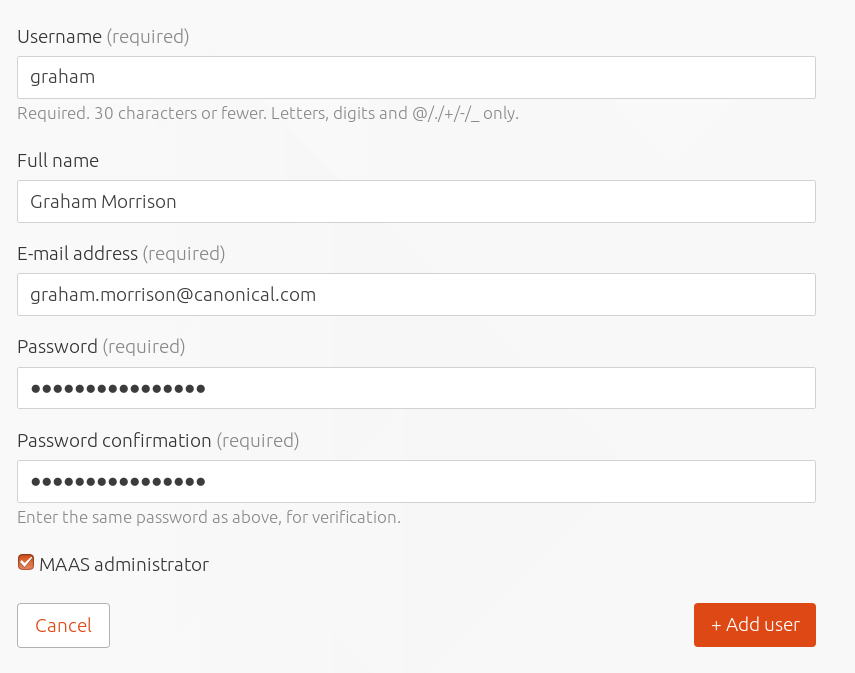Cancel the new user form
The image size is (855, 673).
pos(63,626)
